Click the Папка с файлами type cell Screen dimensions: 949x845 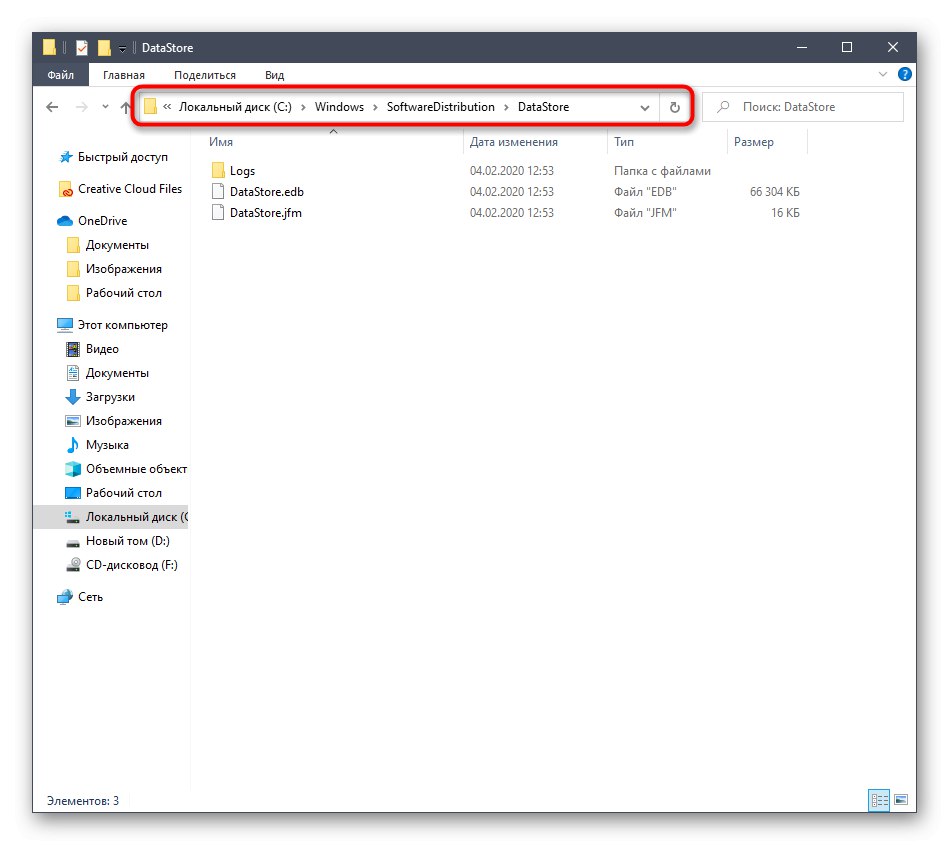coord(662,171)
